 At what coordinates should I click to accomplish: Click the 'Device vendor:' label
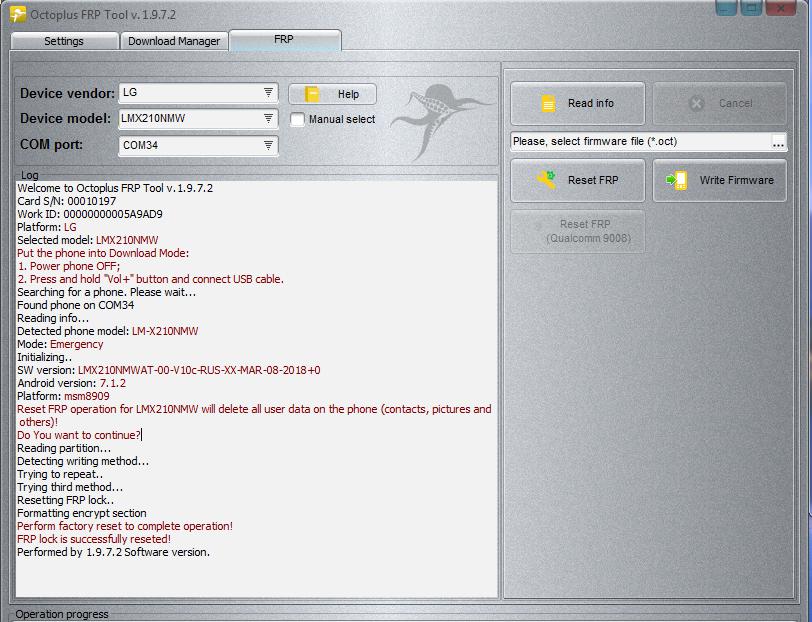pos(67,93)
